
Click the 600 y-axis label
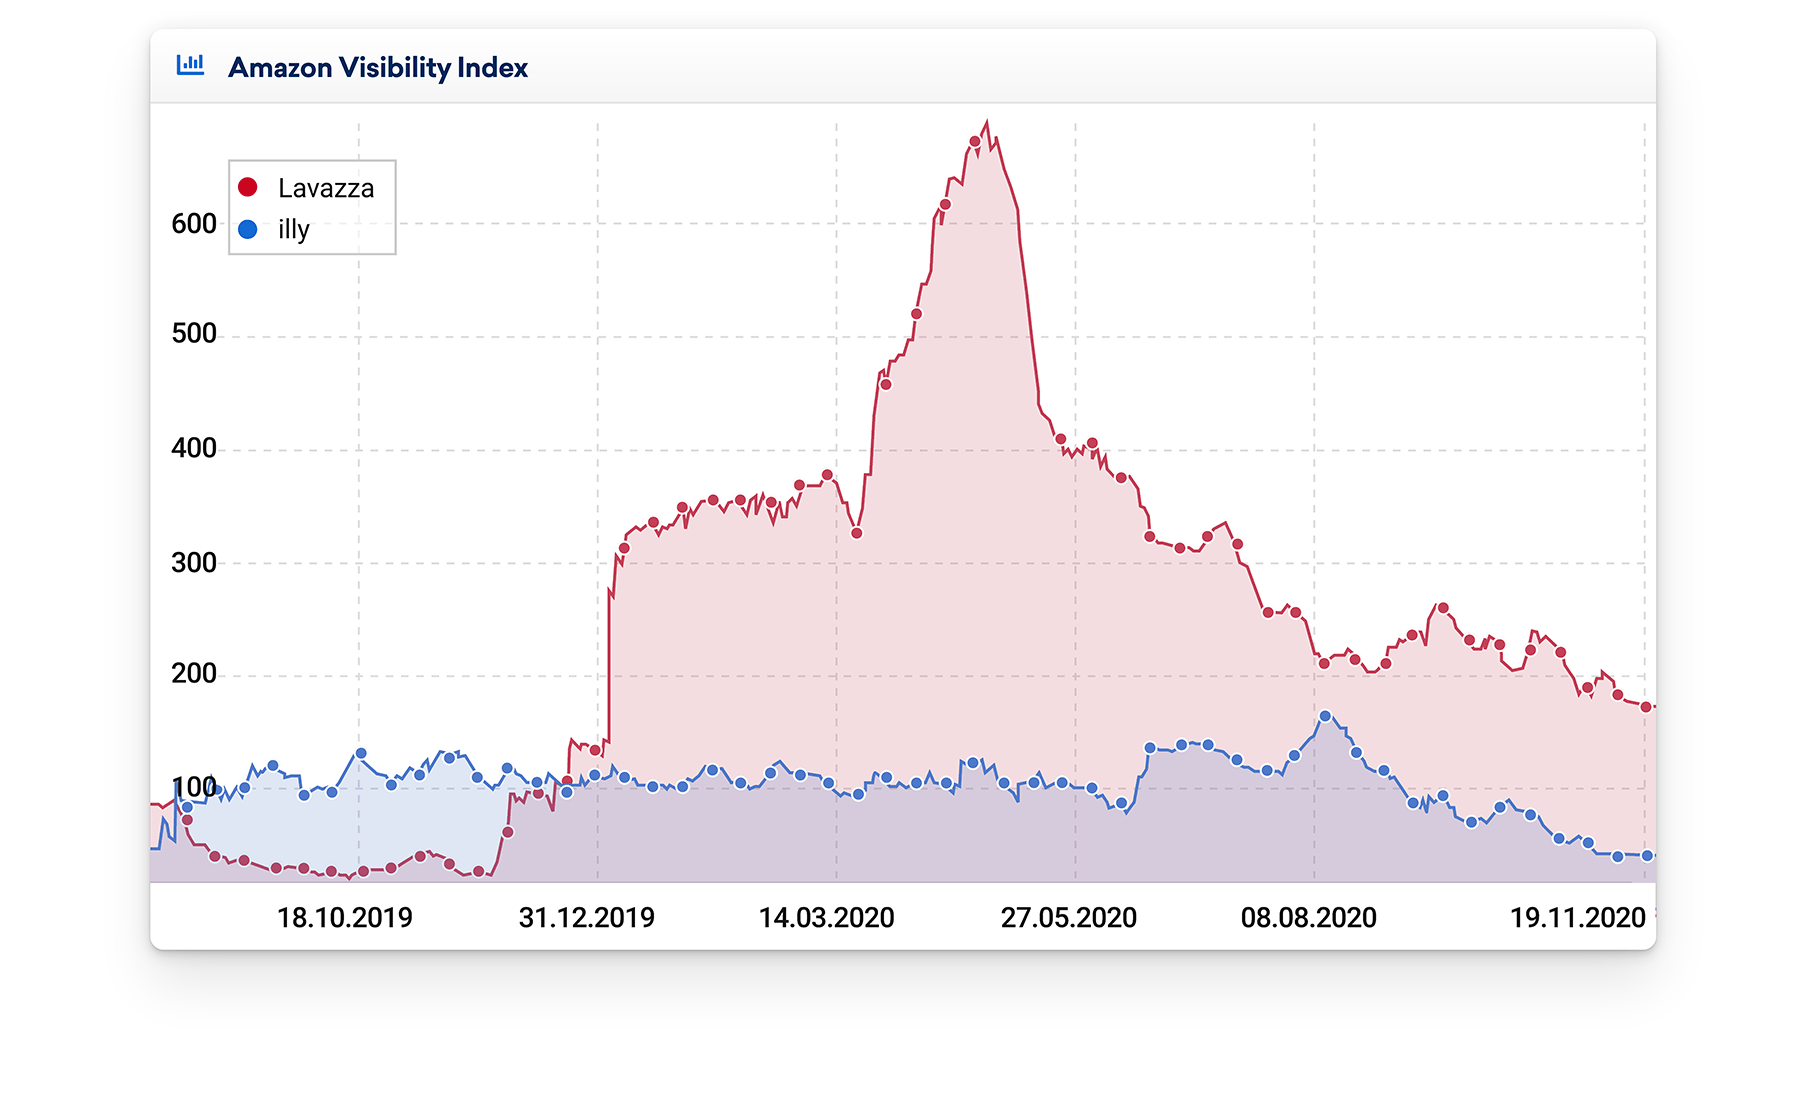pos(194,223)
